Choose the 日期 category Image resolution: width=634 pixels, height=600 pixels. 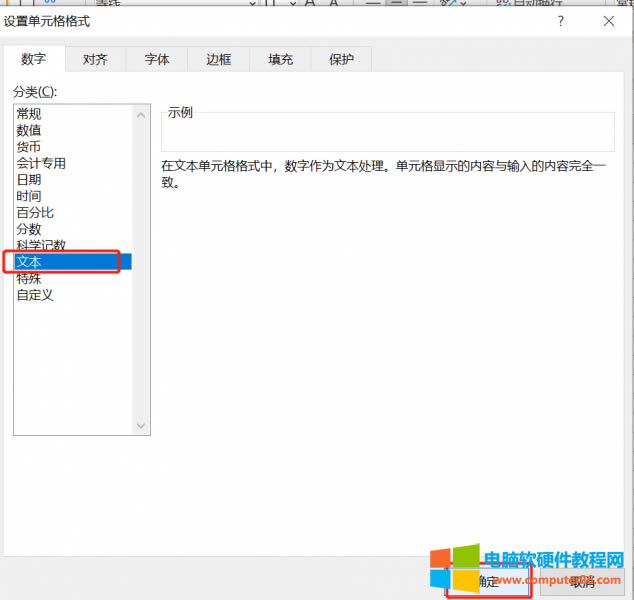pos(29,180)
